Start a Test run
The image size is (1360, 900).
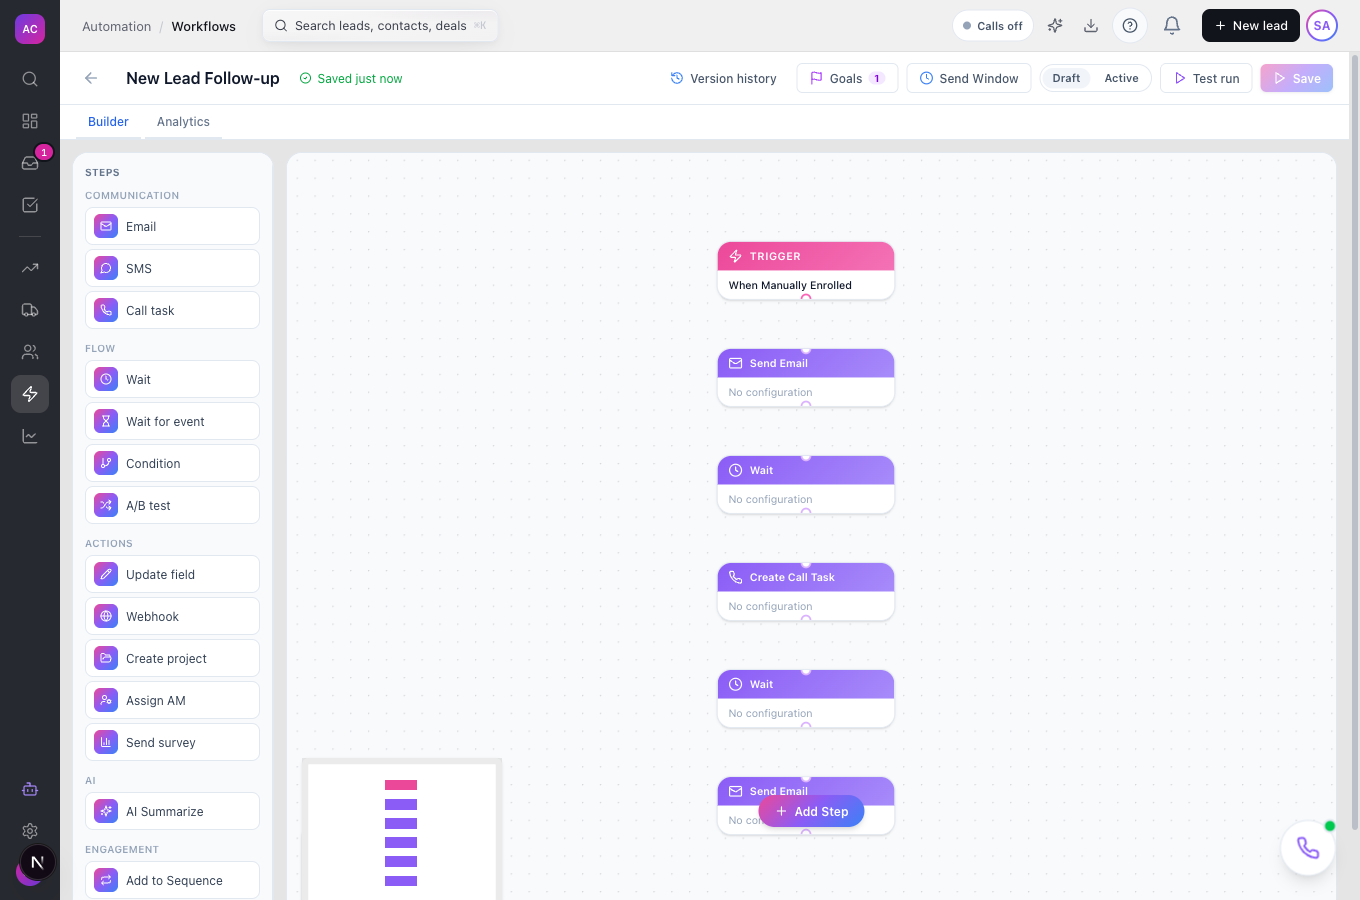tap(1206, 78)
